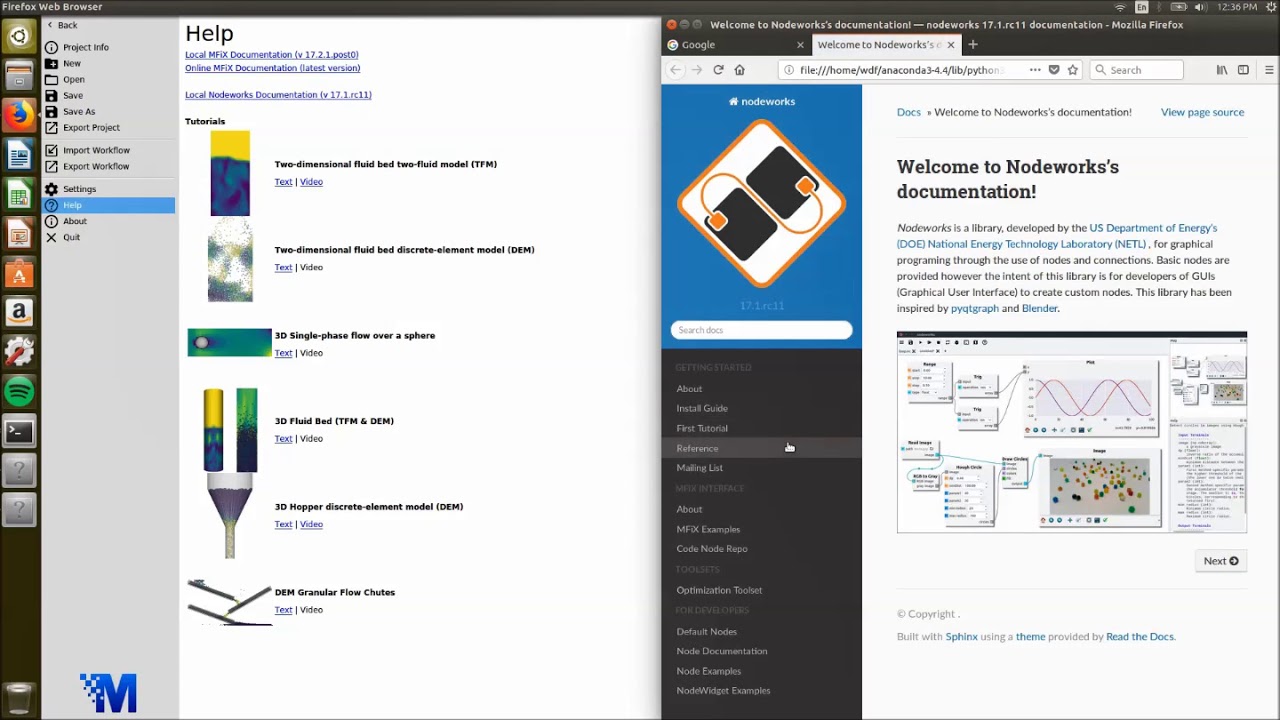Open First Tutorial in docs sidebar
The height and width of the screenshot is (720, 1280).
pos(702,428)
